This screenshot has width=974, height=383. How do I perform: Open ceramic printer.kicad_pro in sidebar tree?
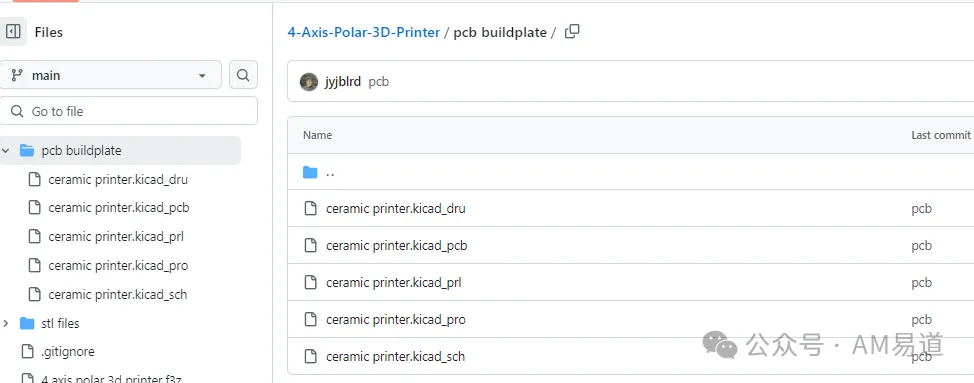click(x=118, y=266)
